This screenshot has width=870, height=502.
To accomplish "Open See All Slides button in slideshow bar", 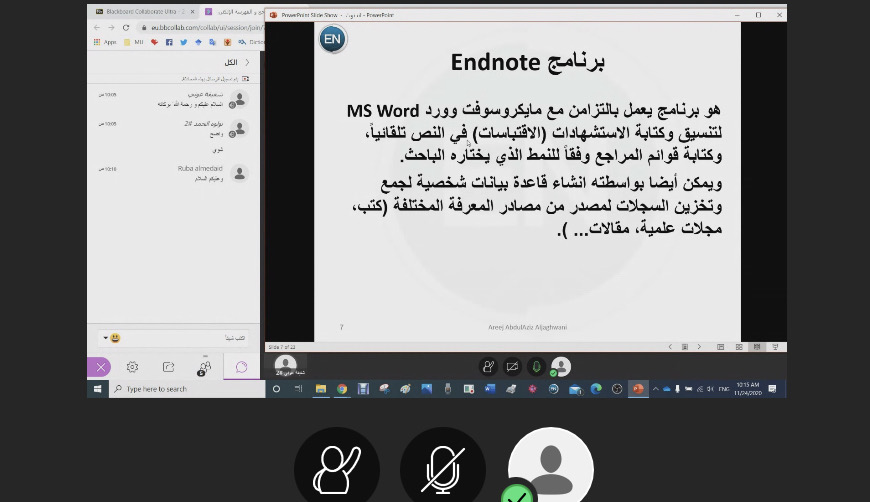I will pos(685,347).
